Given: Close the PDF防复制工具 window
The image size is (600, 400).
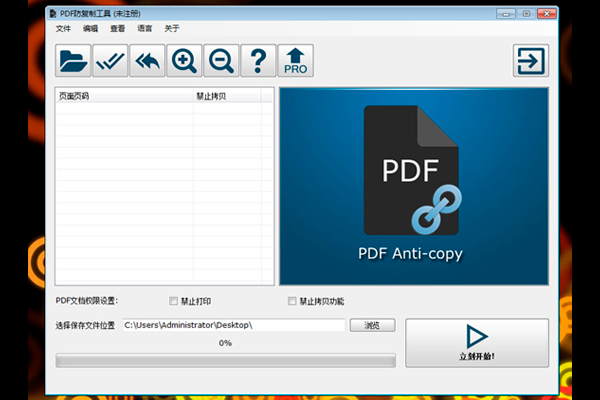Looking at the screenshot, I should tap(546, 14).
